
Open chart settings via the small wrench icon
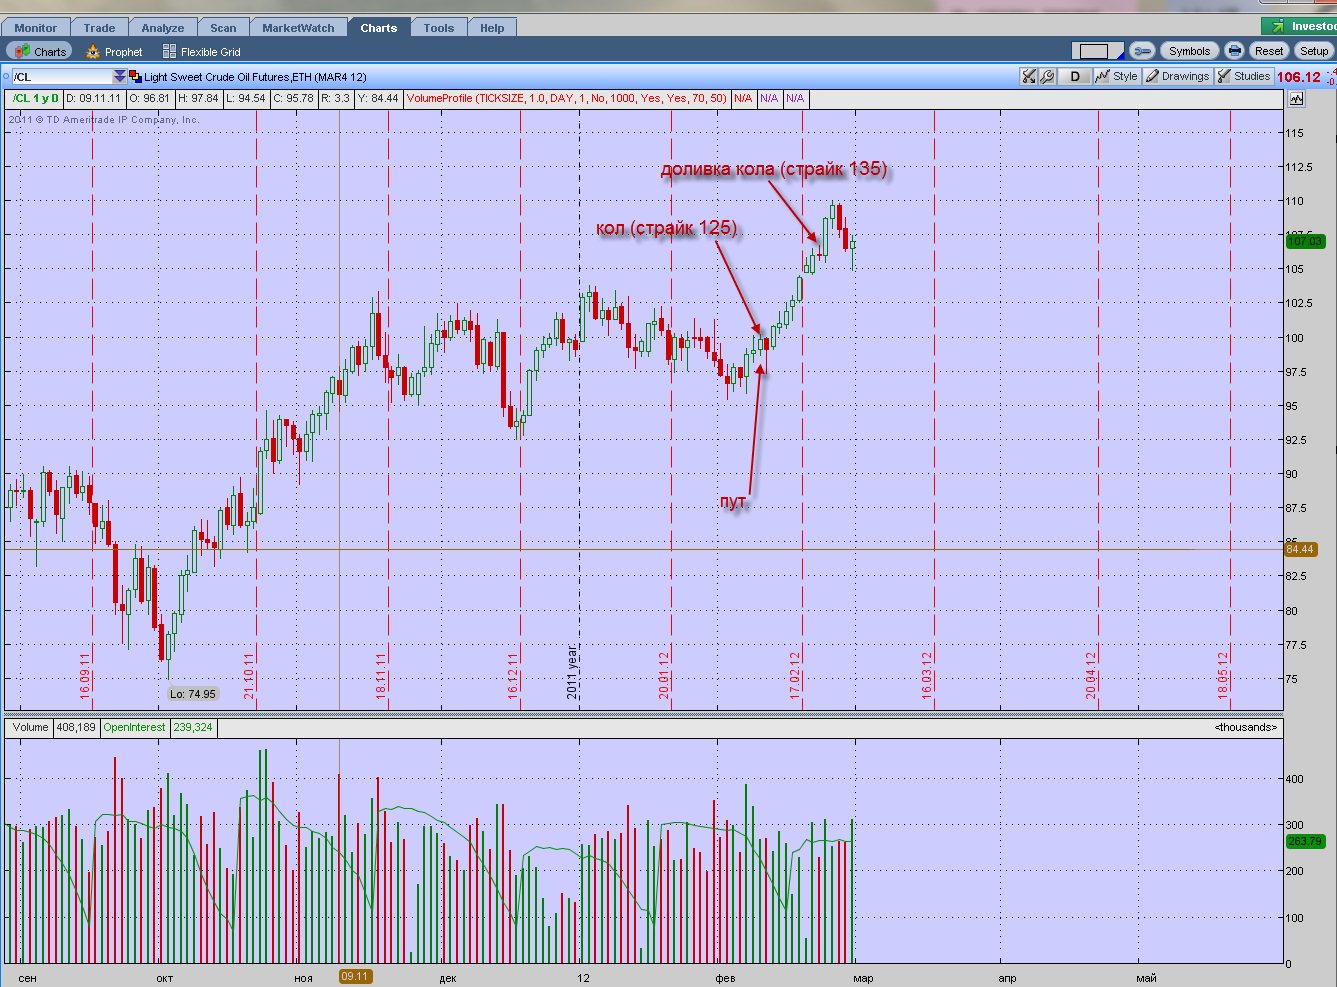pos(1047,77)
